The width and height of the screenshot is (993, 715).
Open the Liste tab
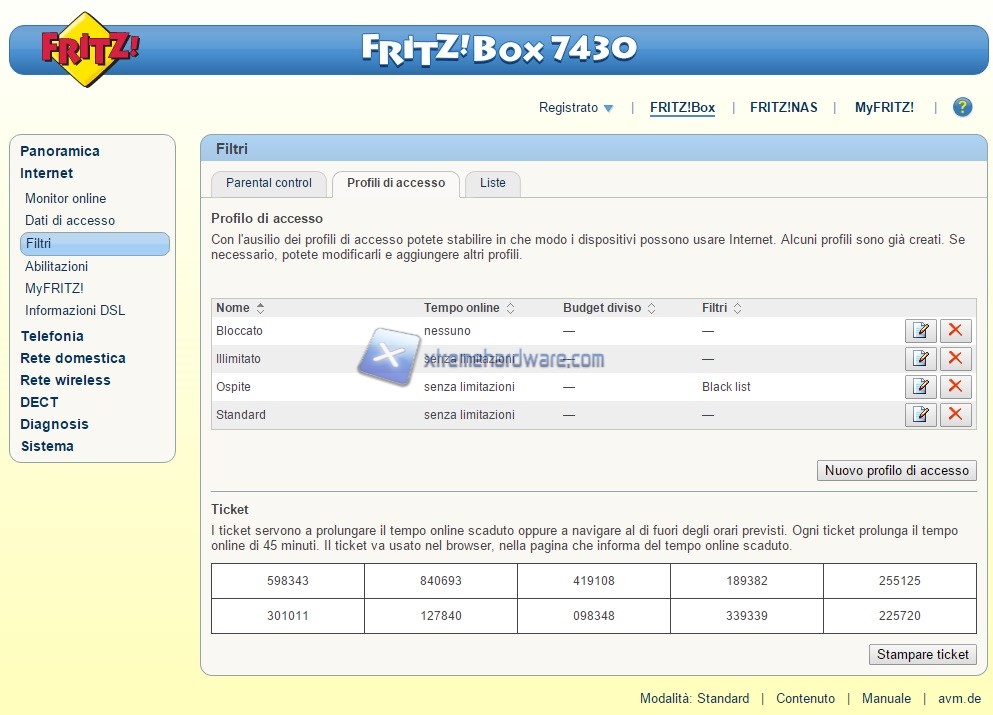[x=493, y=183]
